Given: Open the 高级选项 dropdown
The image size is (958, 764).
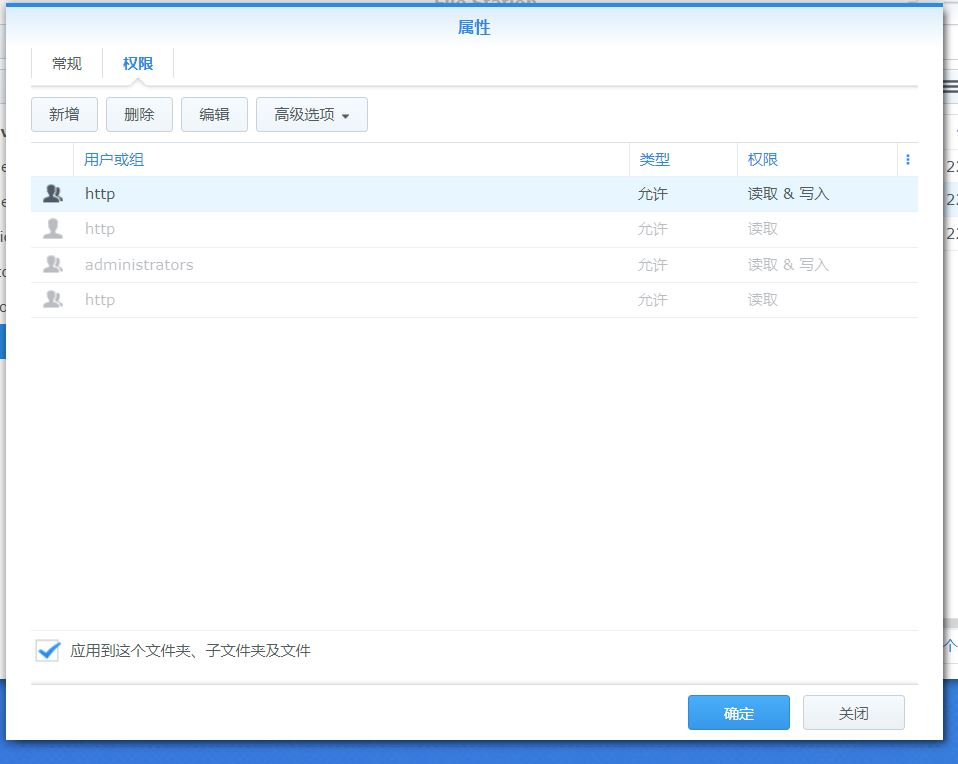Looking at the screenshot, I should click(311, 114).
